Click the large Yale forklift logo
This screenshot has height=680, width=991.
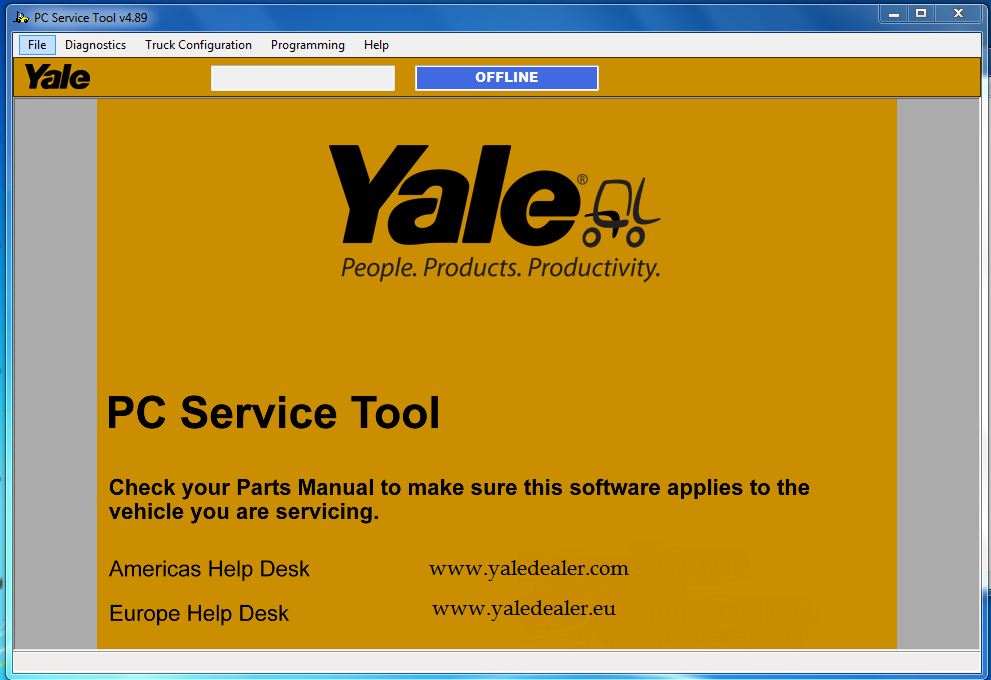point(494,196)
